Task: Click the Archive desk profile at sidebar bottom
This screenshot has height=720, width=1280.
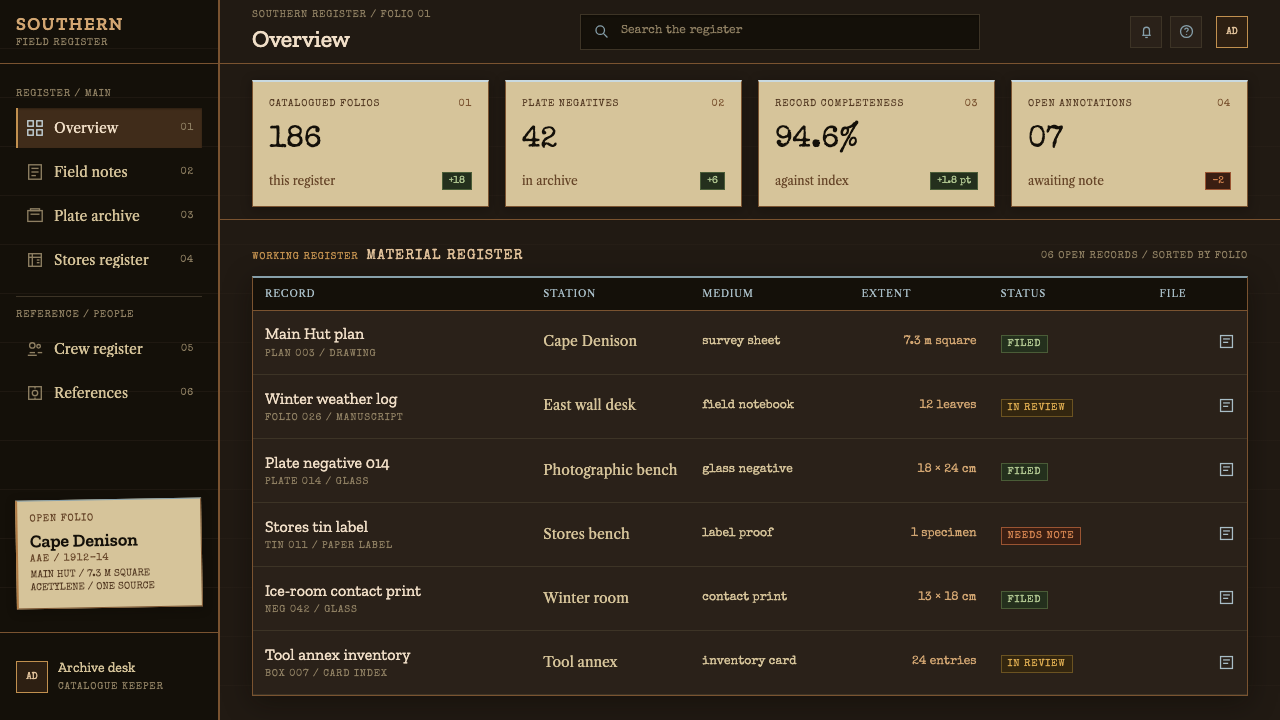Action: point(109,676)
